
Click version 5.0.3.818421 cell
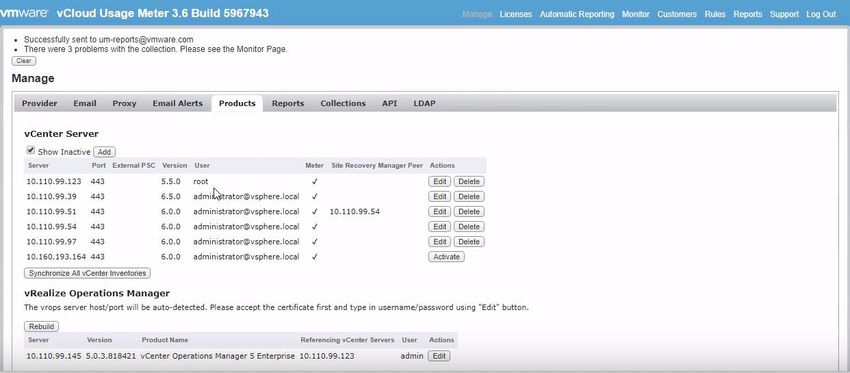pos(111,356)
